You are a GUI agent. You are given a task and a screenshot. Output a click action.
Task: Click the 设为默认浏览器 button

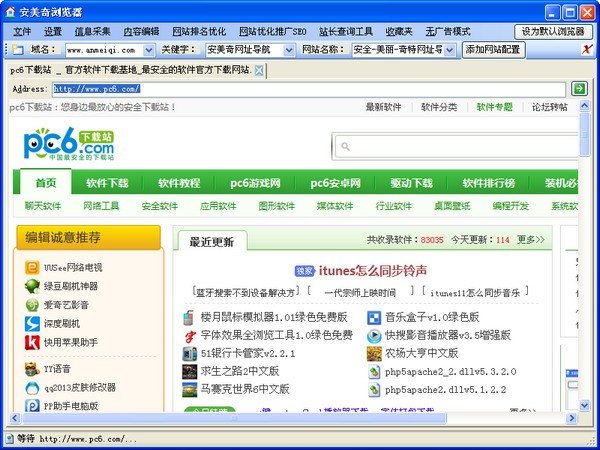tap(553, 31)
